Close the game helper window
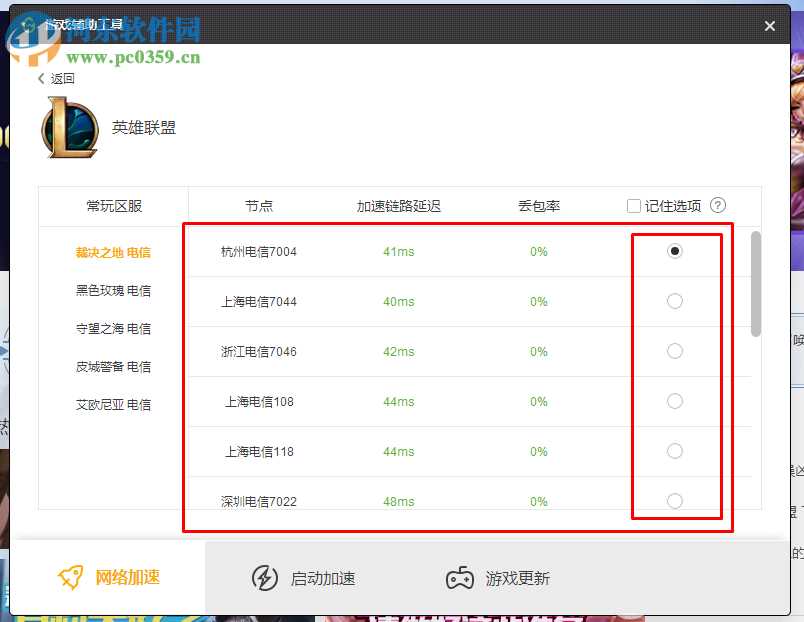Screen dimensions: 804x622 [769, 26]
